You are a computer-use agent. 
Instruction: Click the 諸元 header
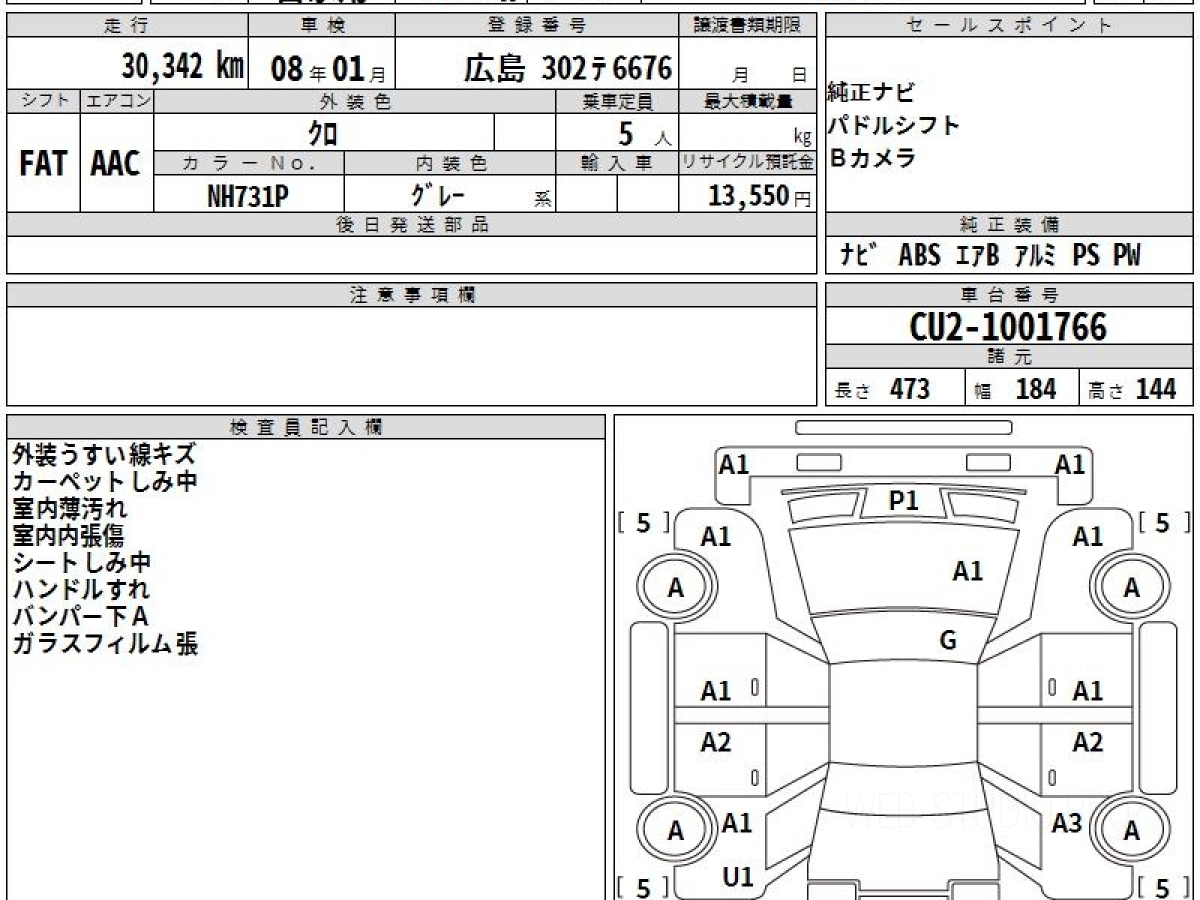pyautogui.click(x=1009, y=357)
